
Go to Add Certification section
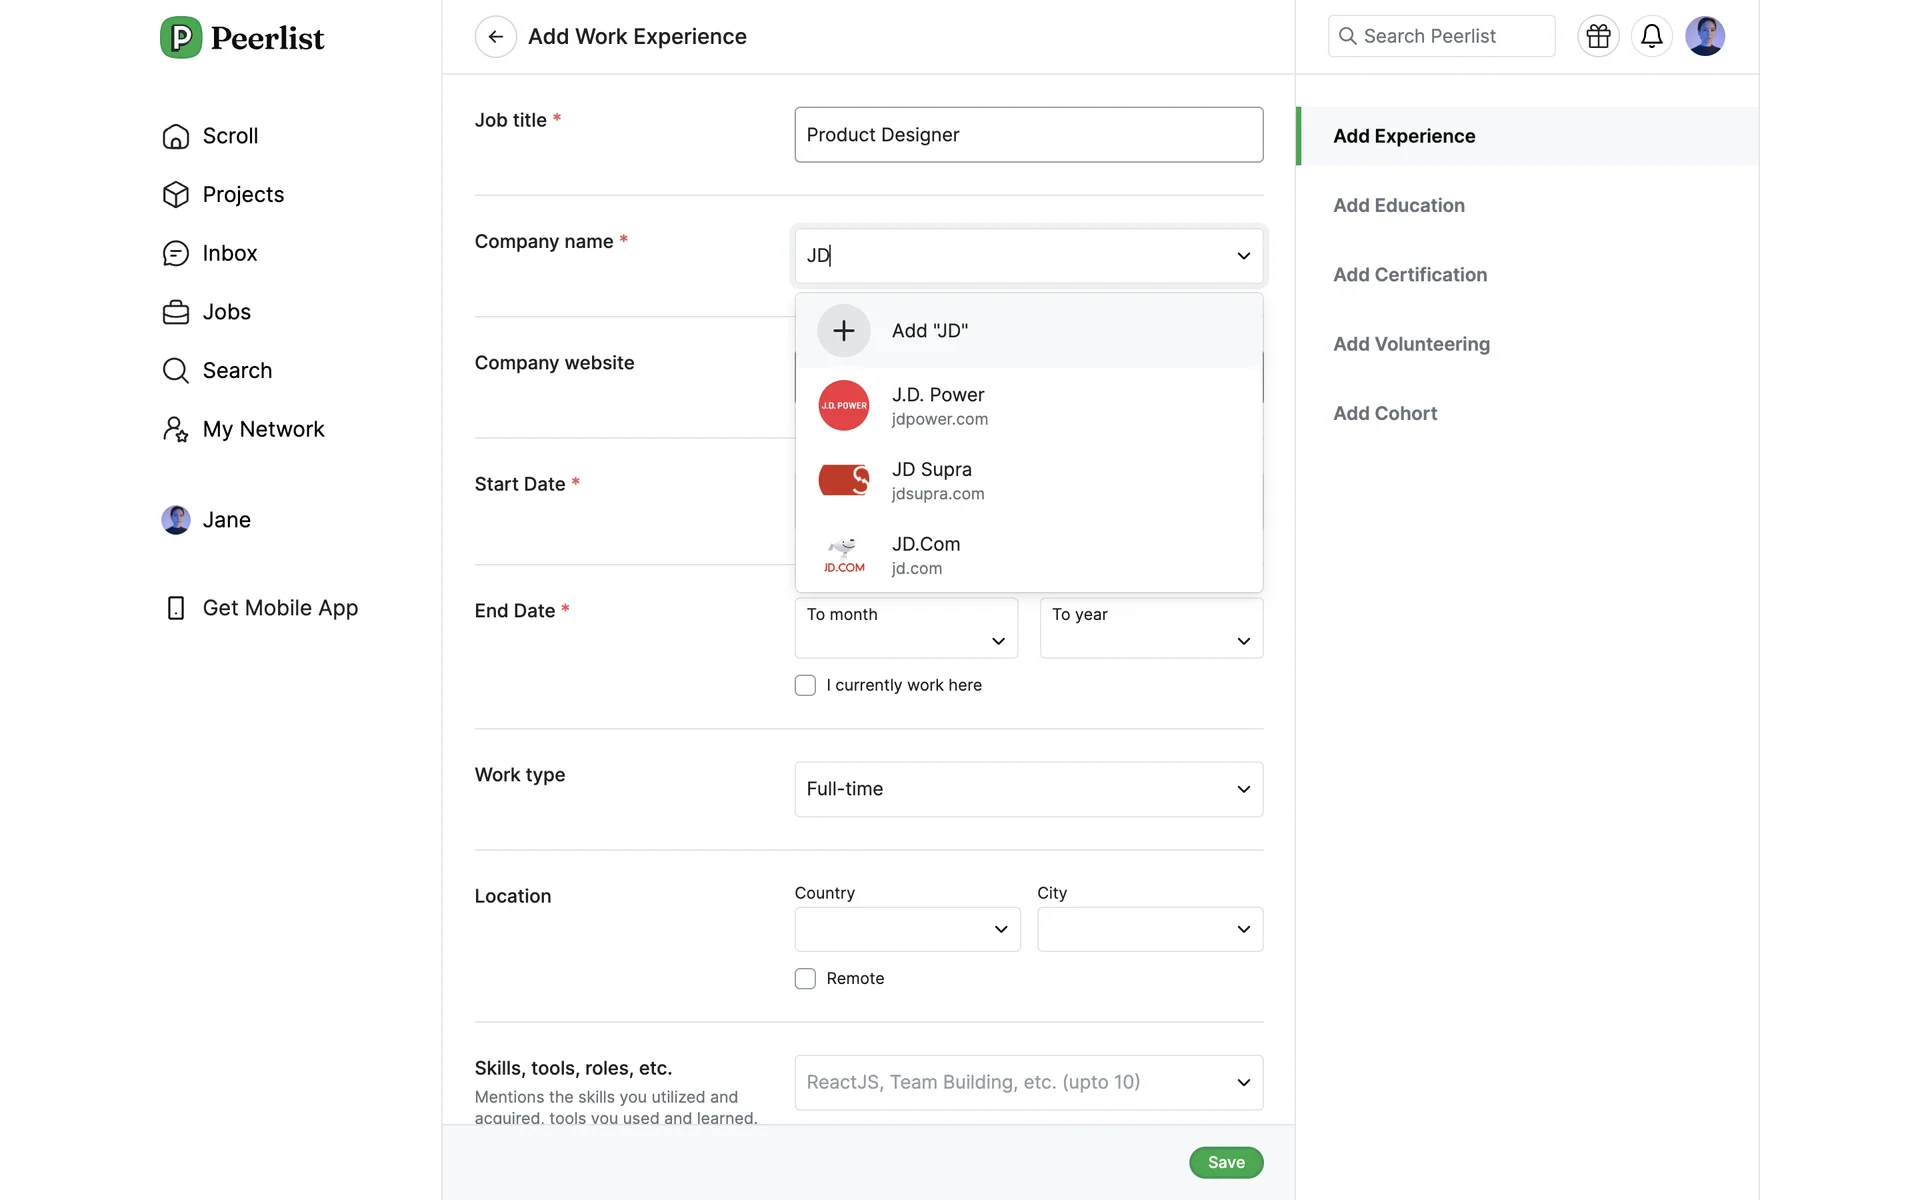tap(1409, 275)
